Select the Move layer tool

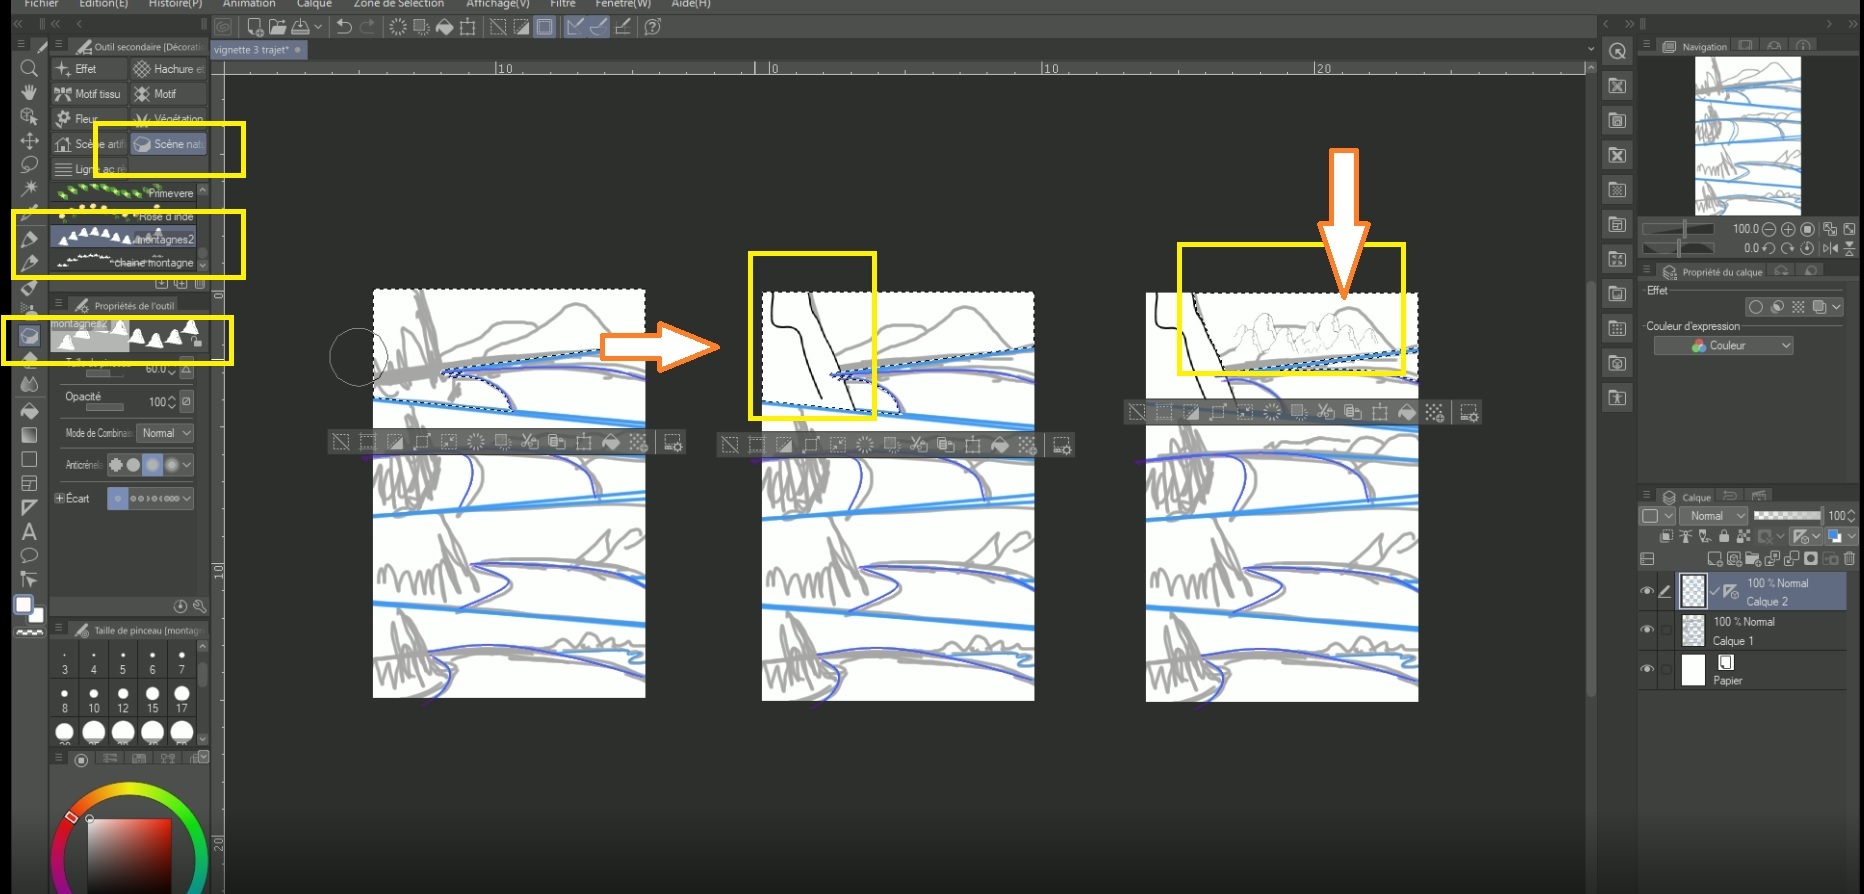click(29, 141)
